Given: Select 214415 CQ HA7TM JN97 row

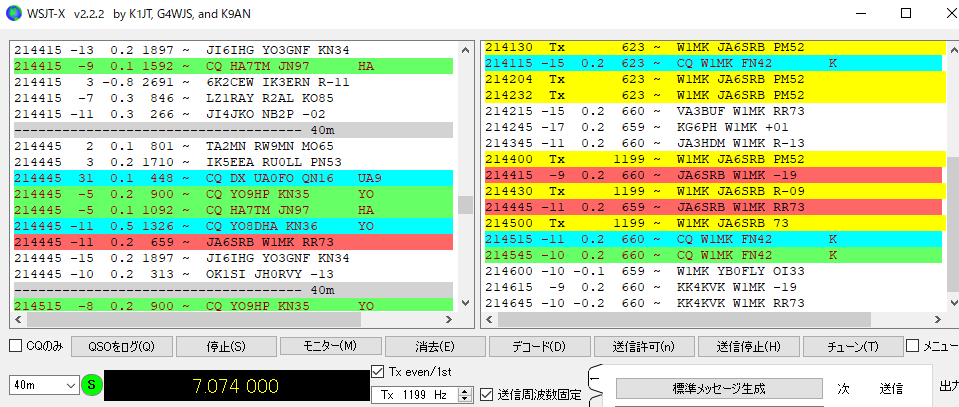Looking at the screenshot, I should click(x=233, y=66).
